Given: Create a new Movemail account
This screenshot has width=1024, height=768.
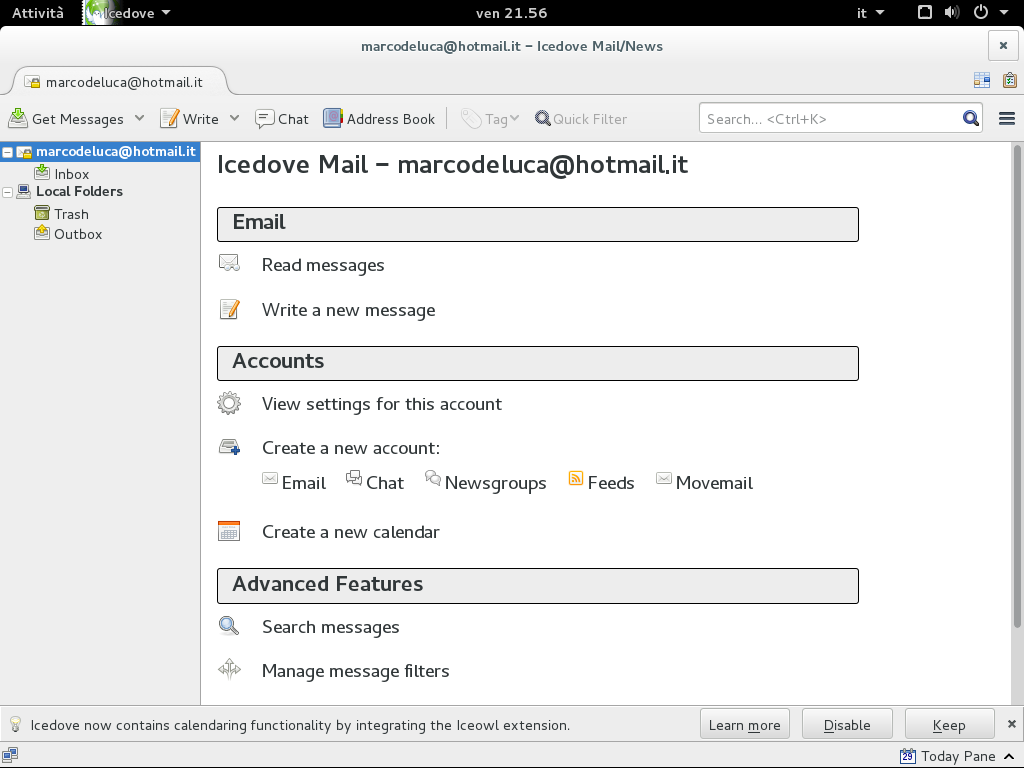Looking at the screenshot, I should [704, 482].
